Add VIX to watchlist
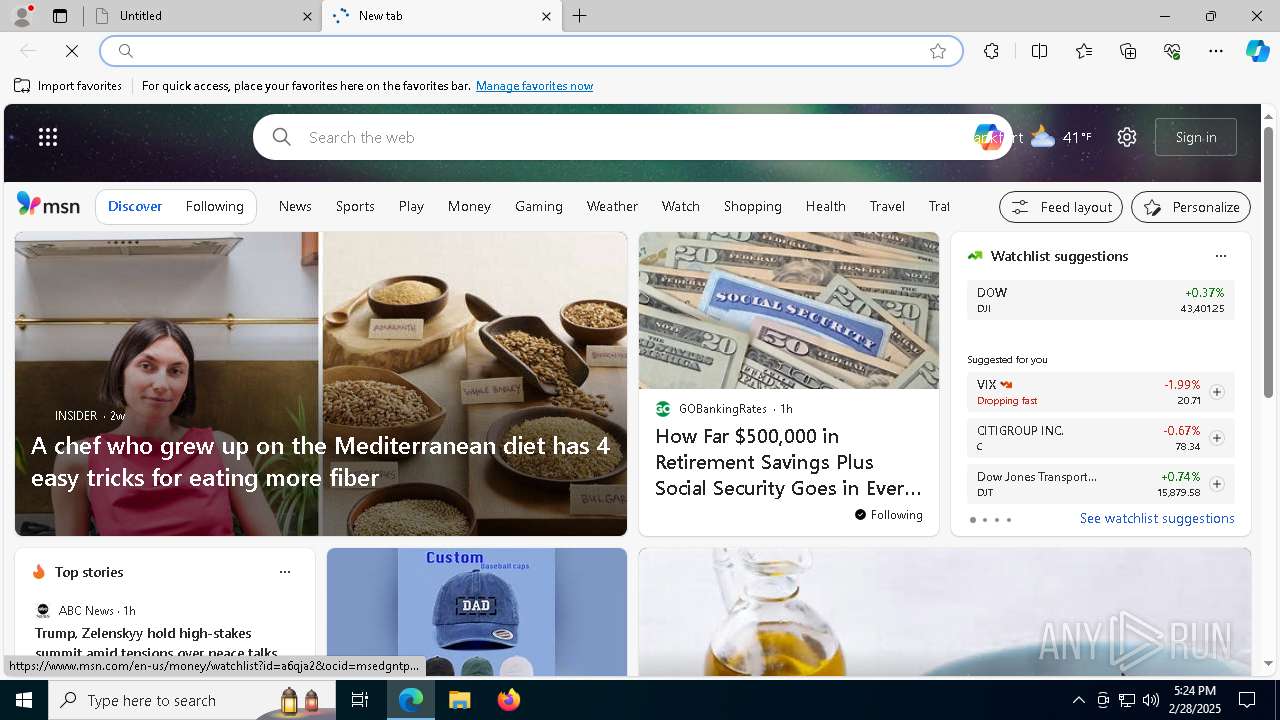This screenshot has width=1280, height=720. tap(1217, 392)
